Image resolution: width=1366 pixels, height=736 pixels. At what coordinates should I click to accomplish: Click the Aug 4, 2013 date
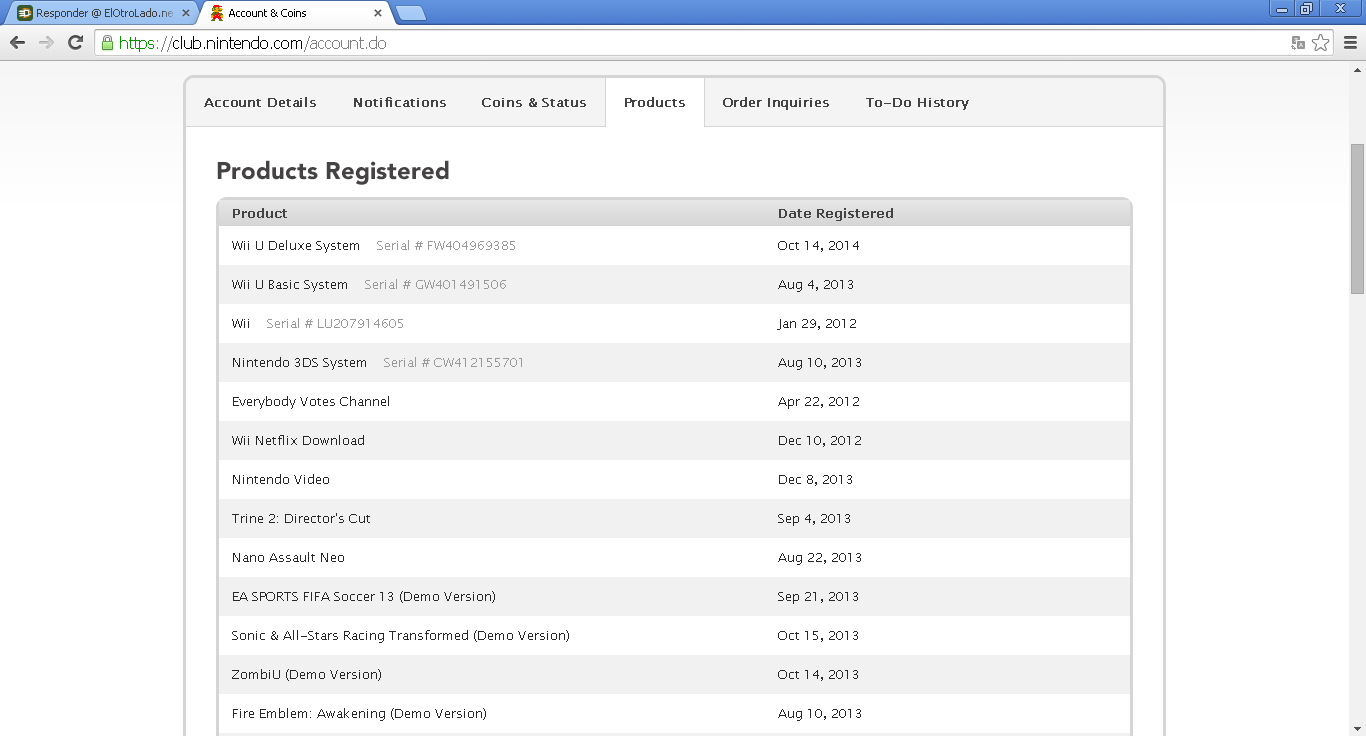(816, 284)
